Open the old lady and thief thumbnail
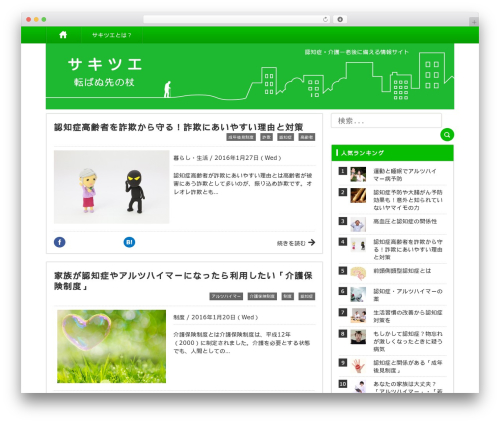The height and width of the screenshot is (423, 500). pyautogui.click(x=112, y=187)
